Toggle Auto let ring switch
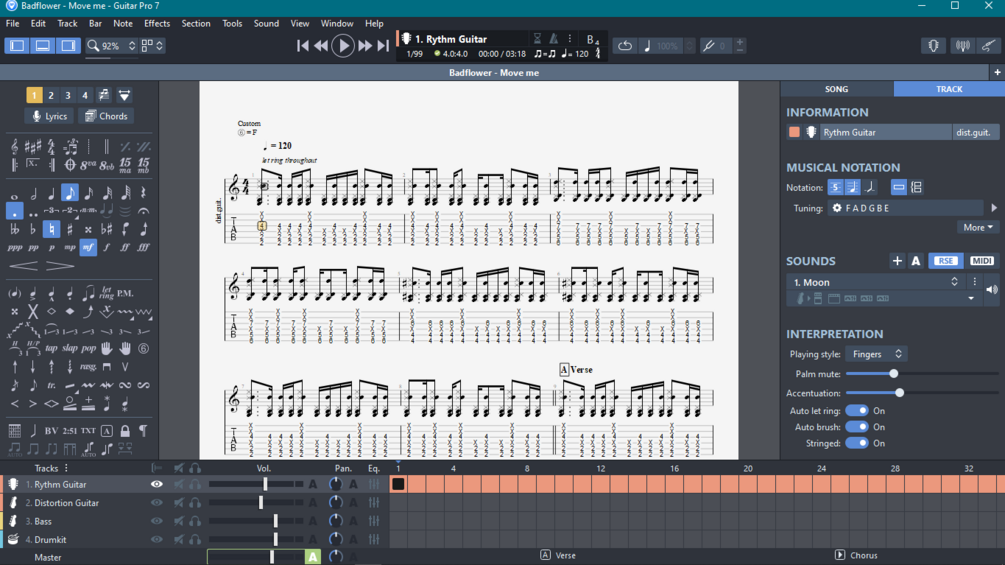 [857, 411]
